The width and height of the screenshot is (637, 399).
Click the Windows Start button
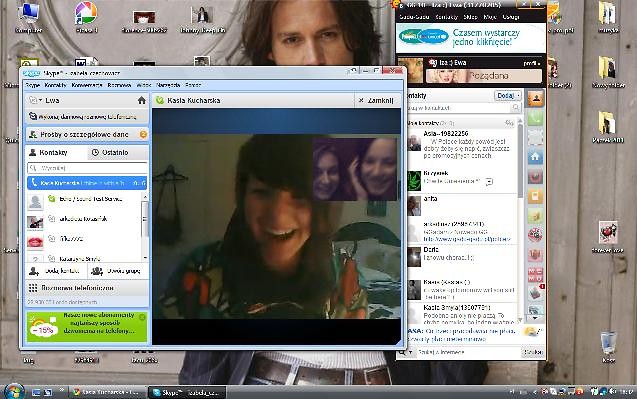pos(14,391)
